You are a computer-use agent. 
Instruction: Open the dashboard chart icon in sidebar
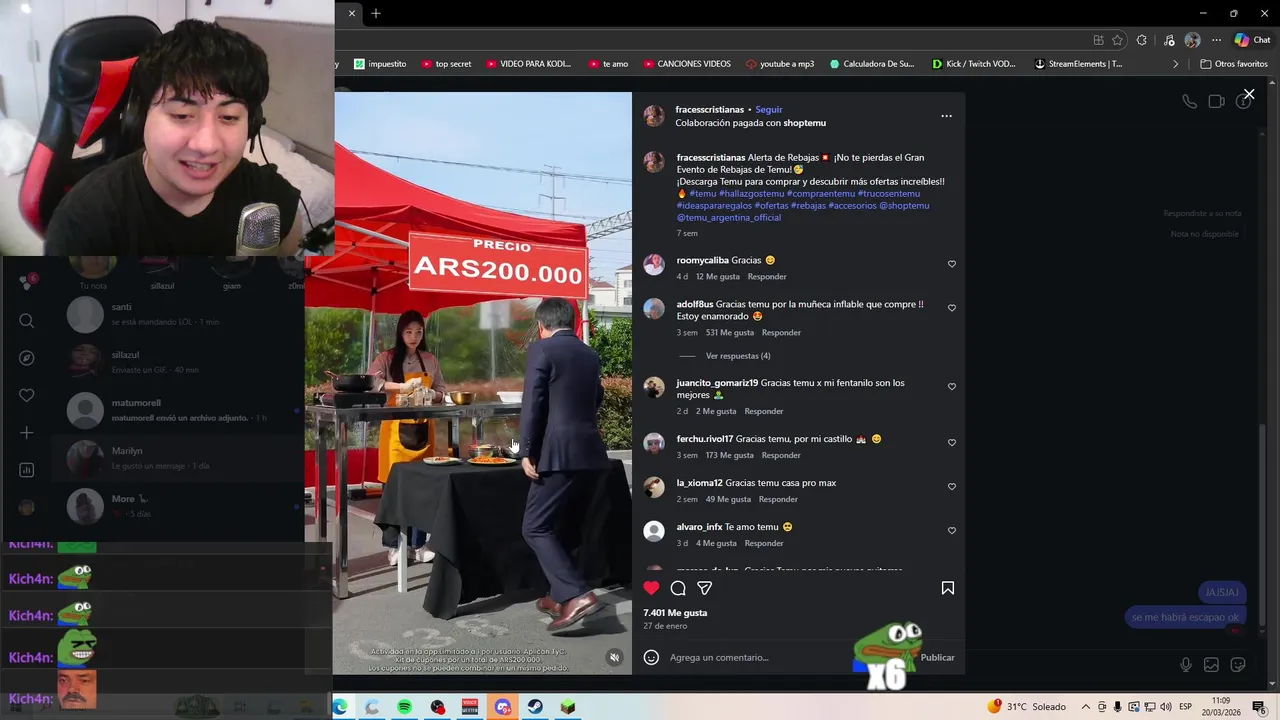[x=27, y=470]
